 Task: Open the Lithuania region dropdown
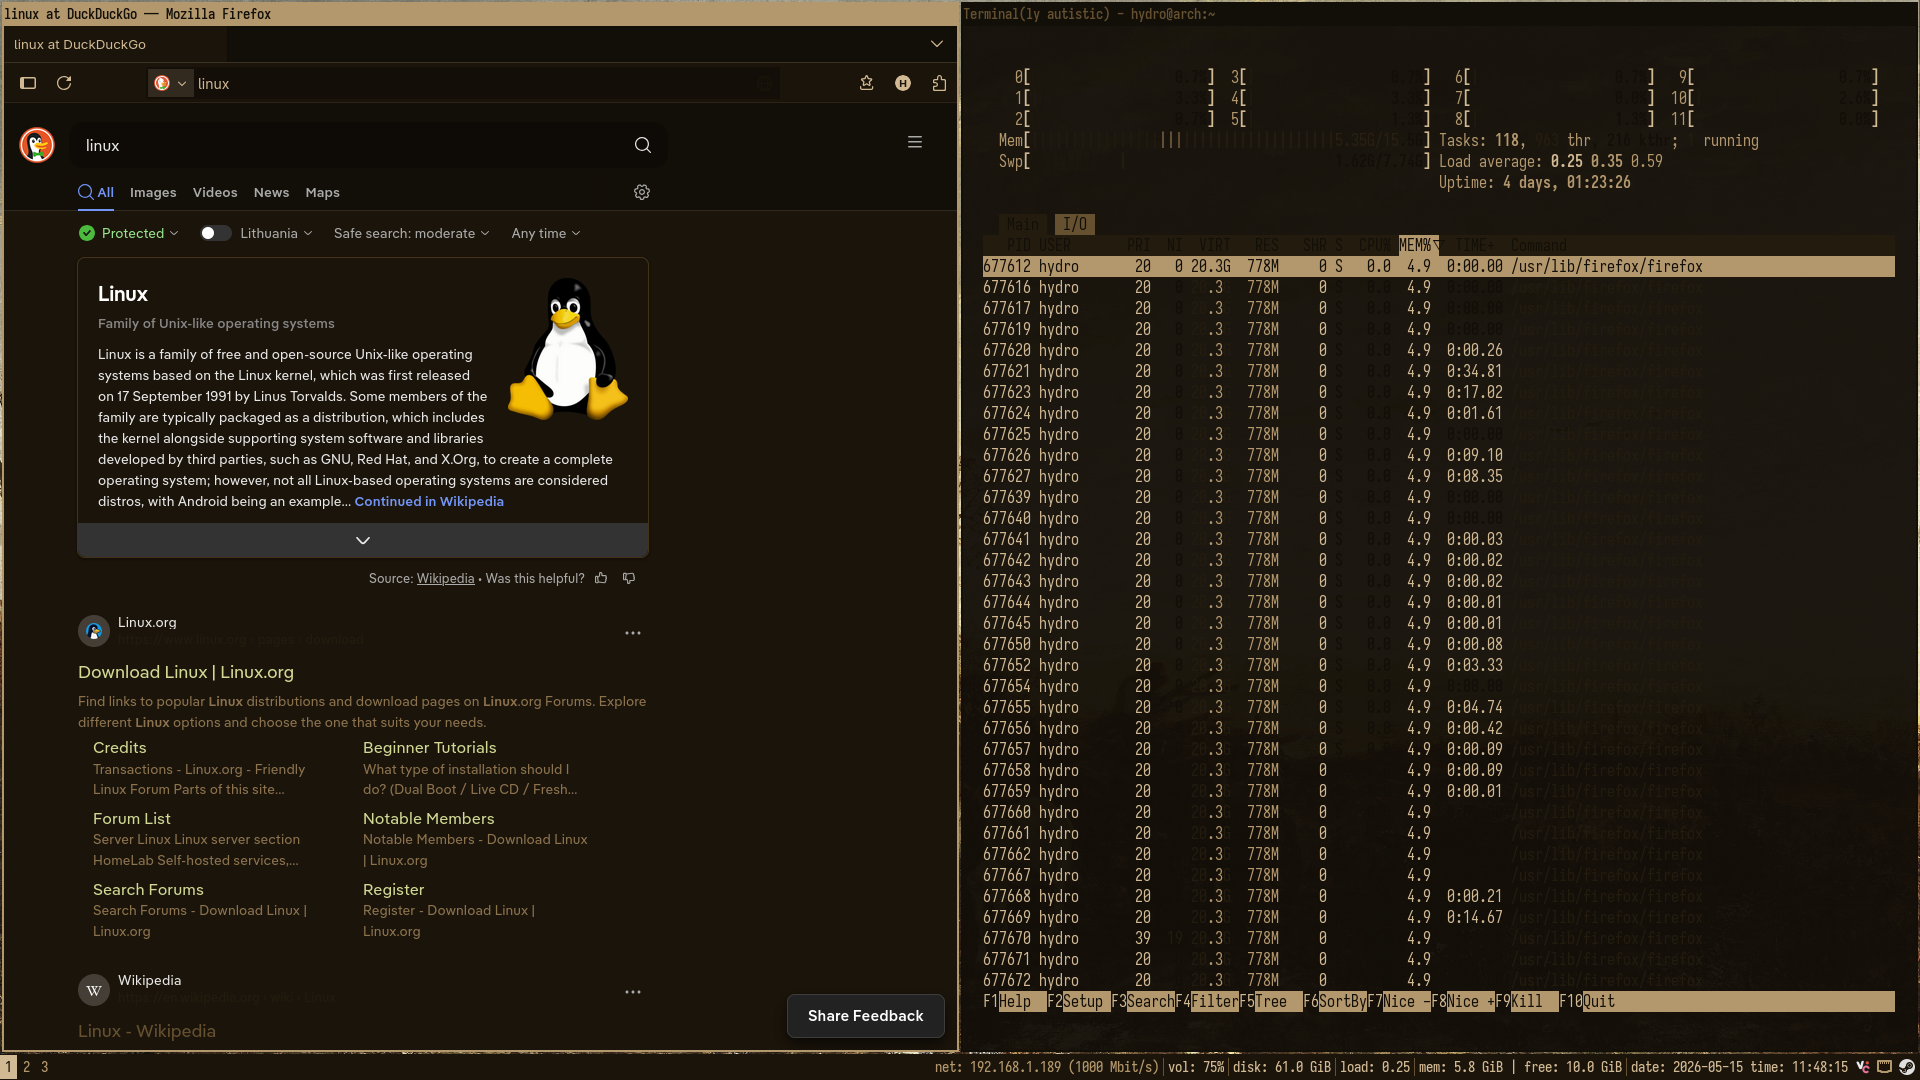pos(276,233)
